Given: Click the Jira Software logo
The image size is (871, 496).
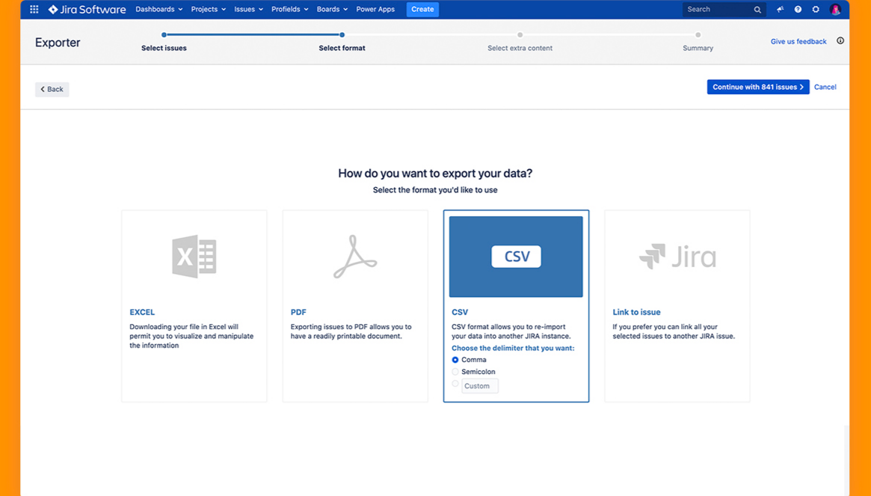Looking at the screenshot, I should pos(87,9).
